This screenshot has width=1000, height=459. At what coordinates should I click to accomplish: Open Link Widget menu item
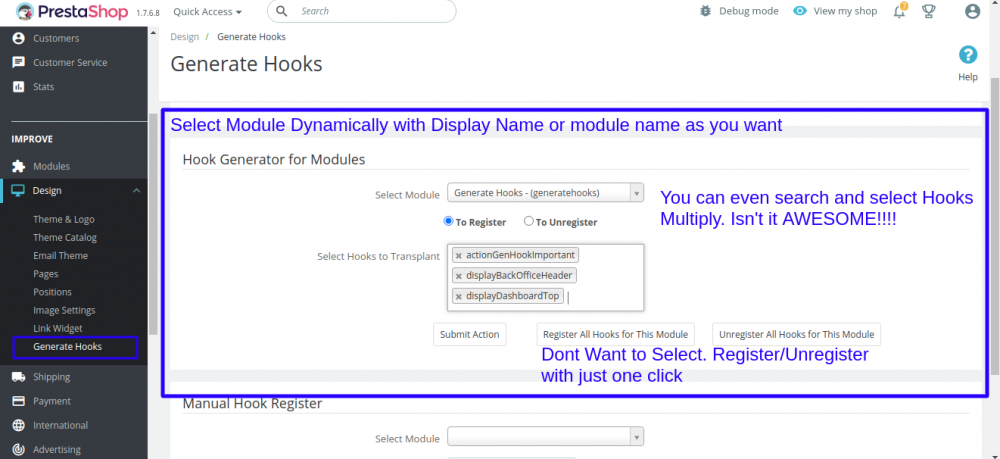click(x=58, y=328)
